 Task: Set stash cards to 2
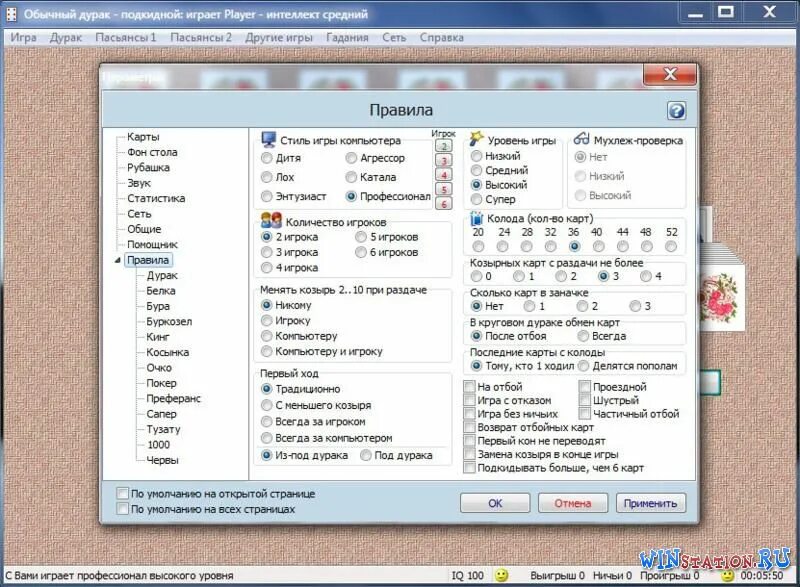click(588, 306)
